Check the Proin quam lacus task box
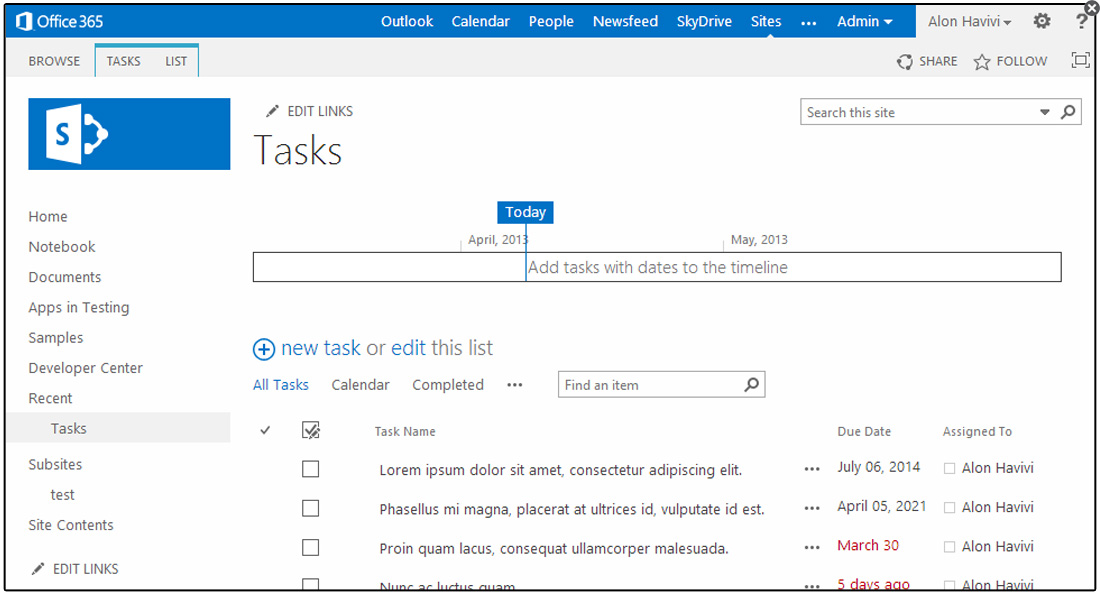The width and height of the screenshot is (1100, 595). coord(310,547)
